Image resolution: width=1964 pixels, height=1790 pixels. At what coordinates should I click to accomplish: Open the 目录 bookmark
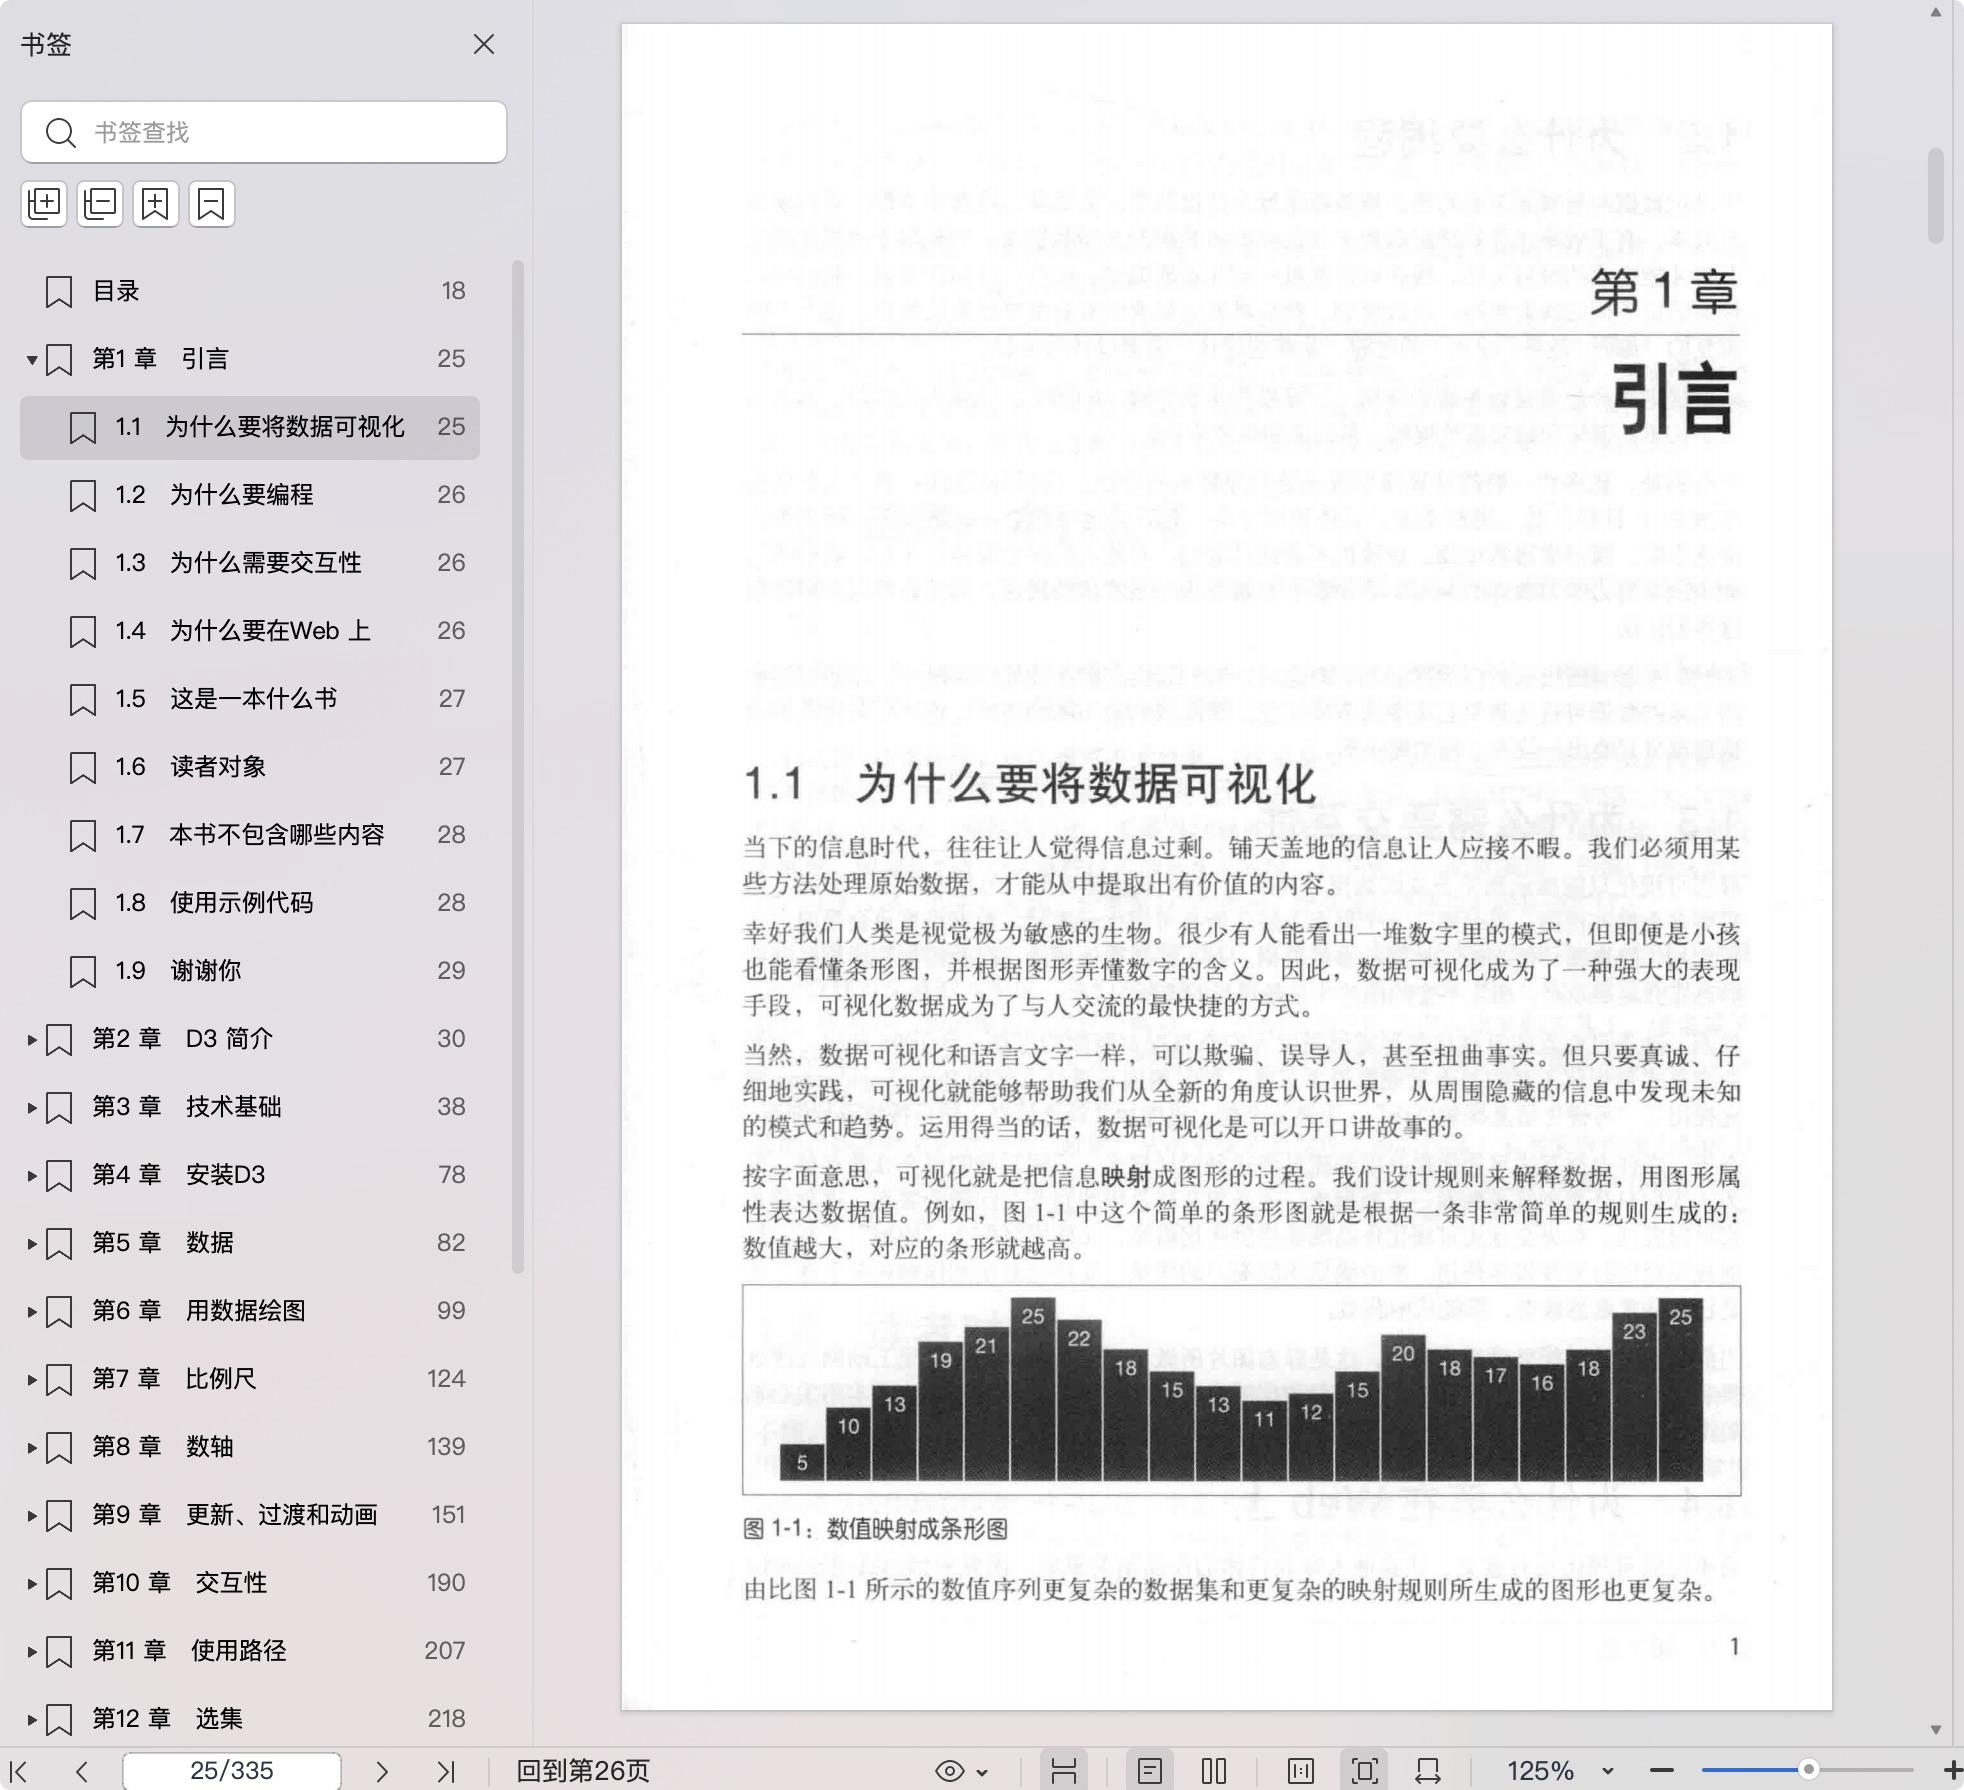pyautogui.click(x=250, y=291)
